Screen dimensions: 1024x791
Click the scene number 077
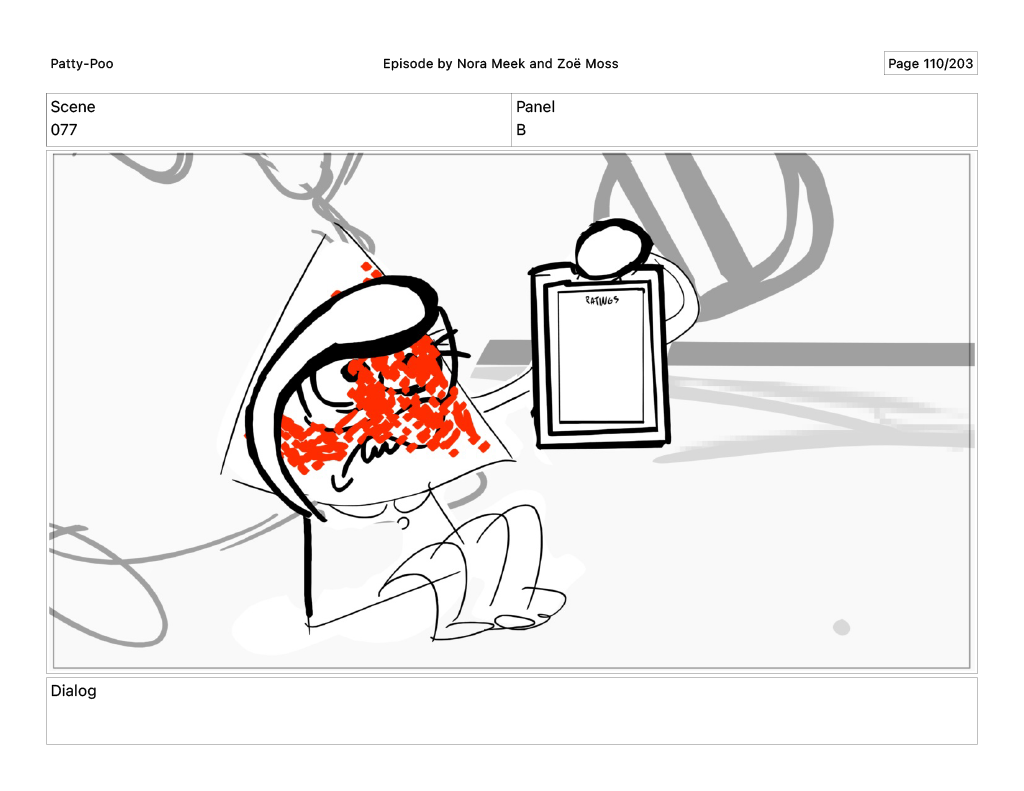(x=64, y=130)
